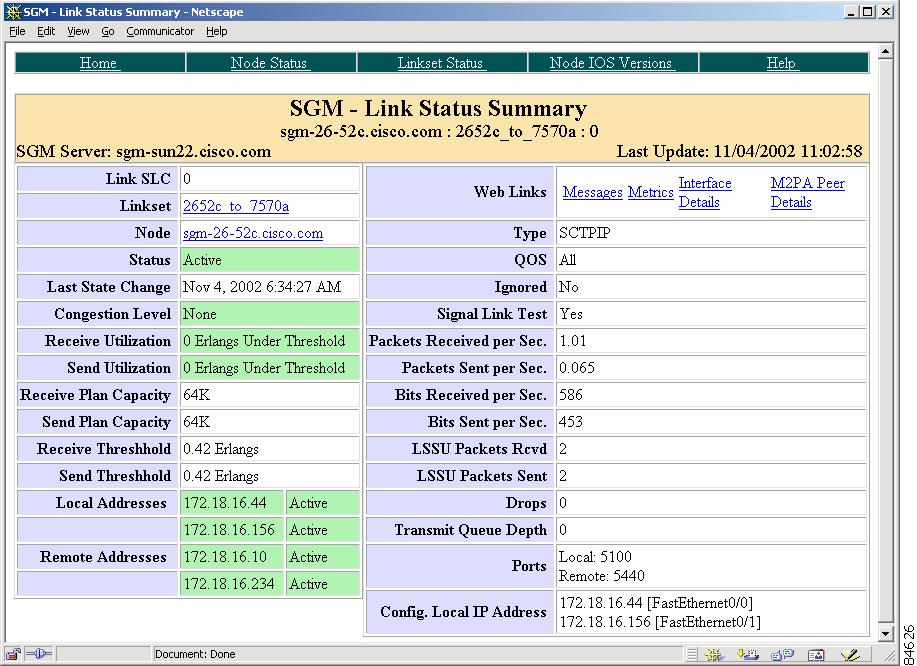Screen dimensions: 917x666
Task: Open the View menu
Action: [x=78, y=31]
